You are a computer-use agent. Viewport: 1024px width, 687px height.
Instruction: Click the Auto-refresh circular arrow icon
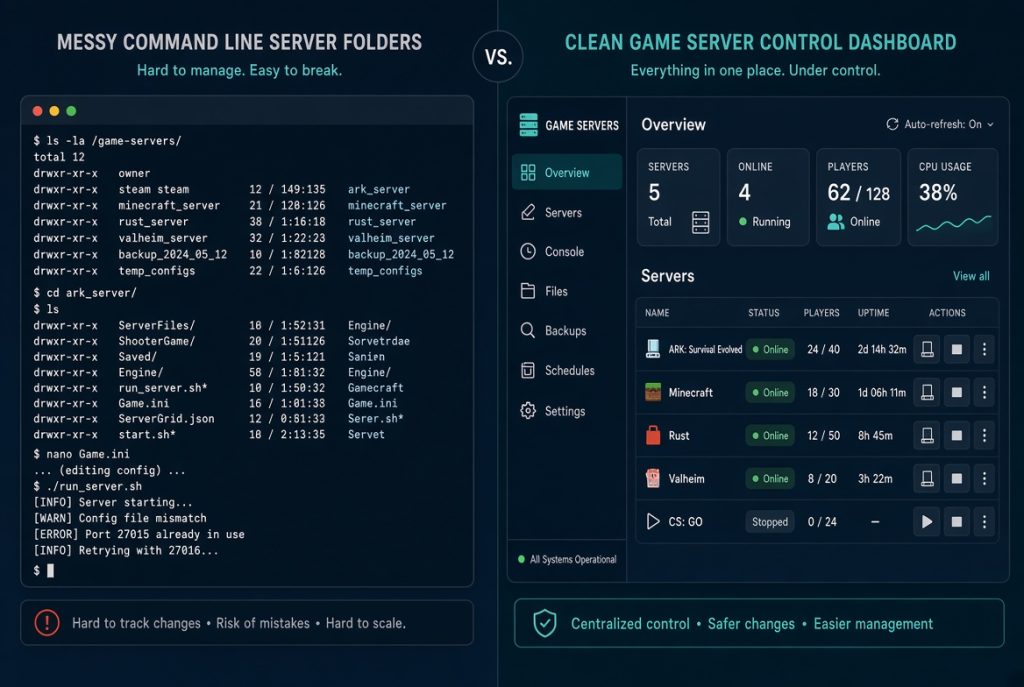[x=892, y=124]
